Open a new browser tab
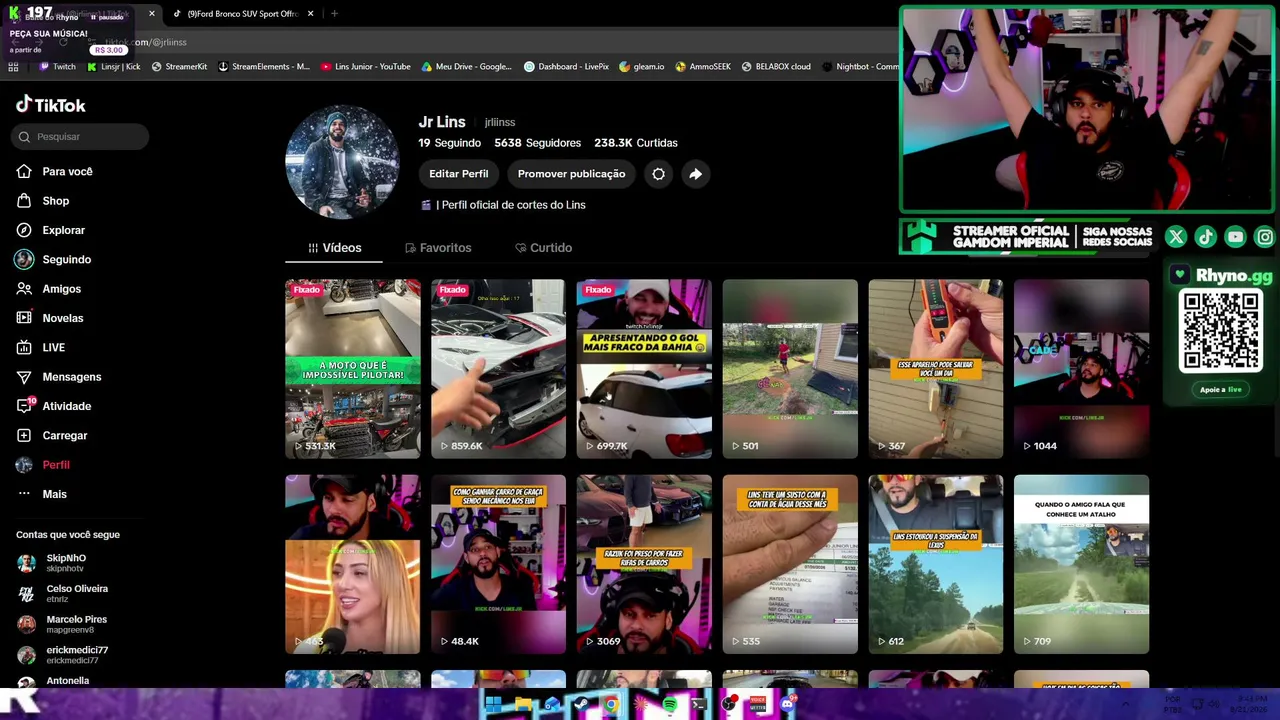1280x720 pixels. (x=334, y=14)
